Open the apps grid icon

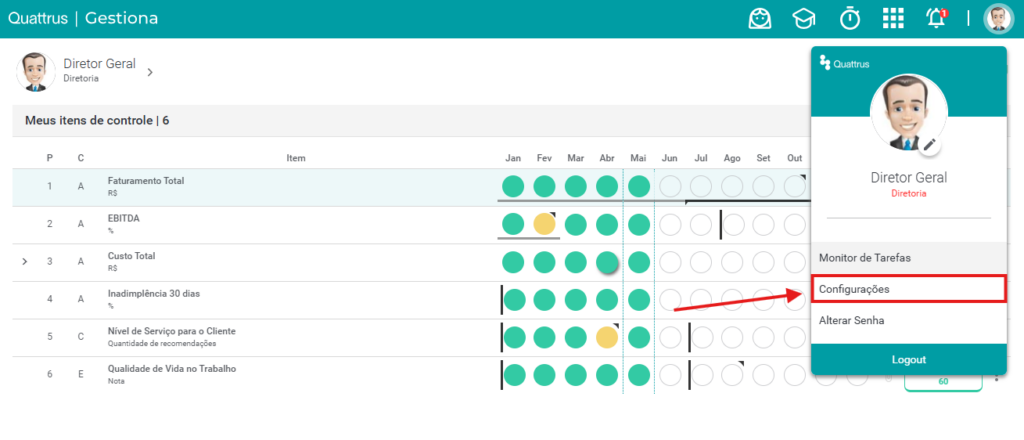[x=893, y=19]
